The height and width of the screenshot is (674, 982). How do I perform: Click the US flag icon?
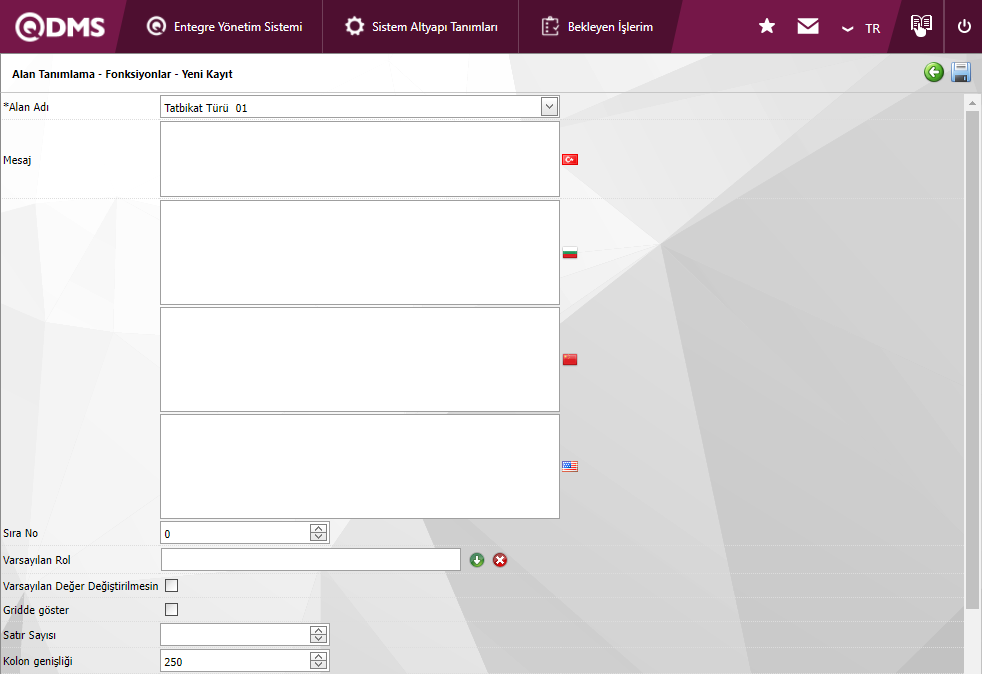(x=570, y=467)
